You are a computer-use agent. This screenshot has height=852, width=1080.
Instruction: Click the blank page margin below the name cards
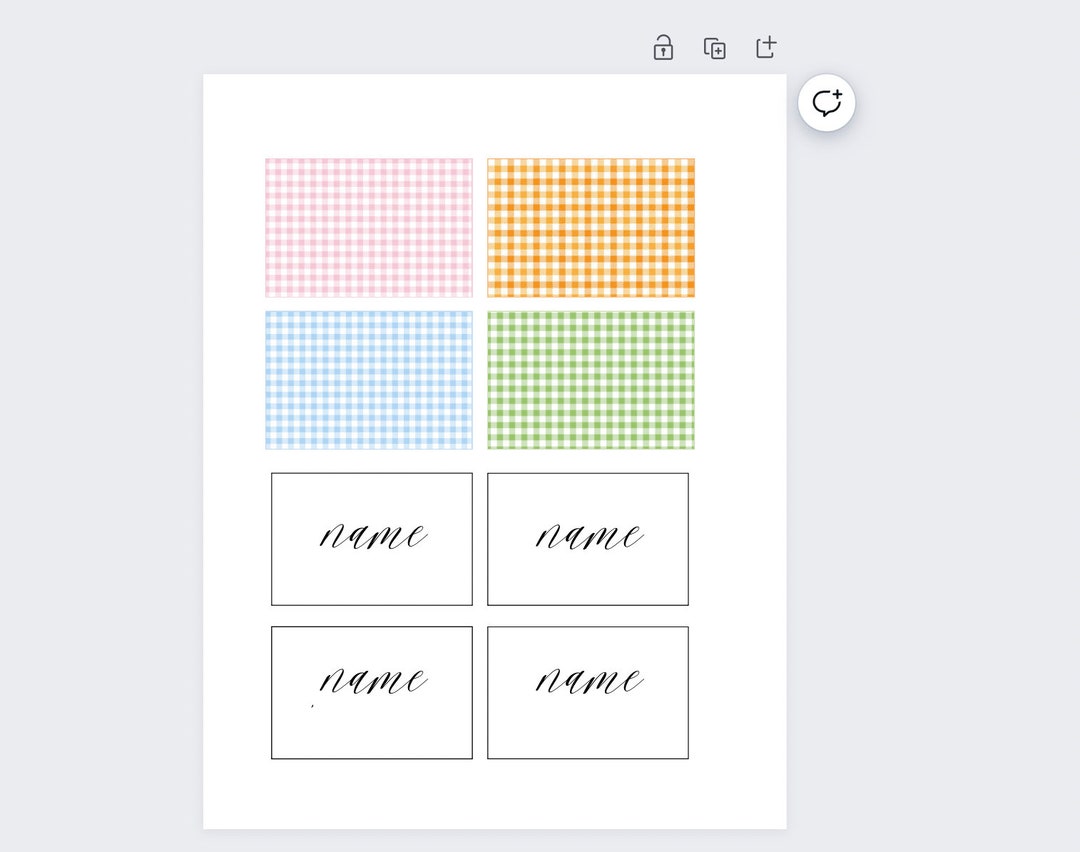pyautogui.click(x=495, y=794)
